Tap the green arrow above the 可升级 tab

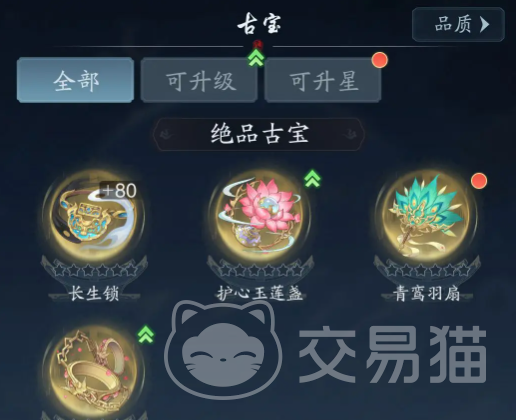[256, 57]
